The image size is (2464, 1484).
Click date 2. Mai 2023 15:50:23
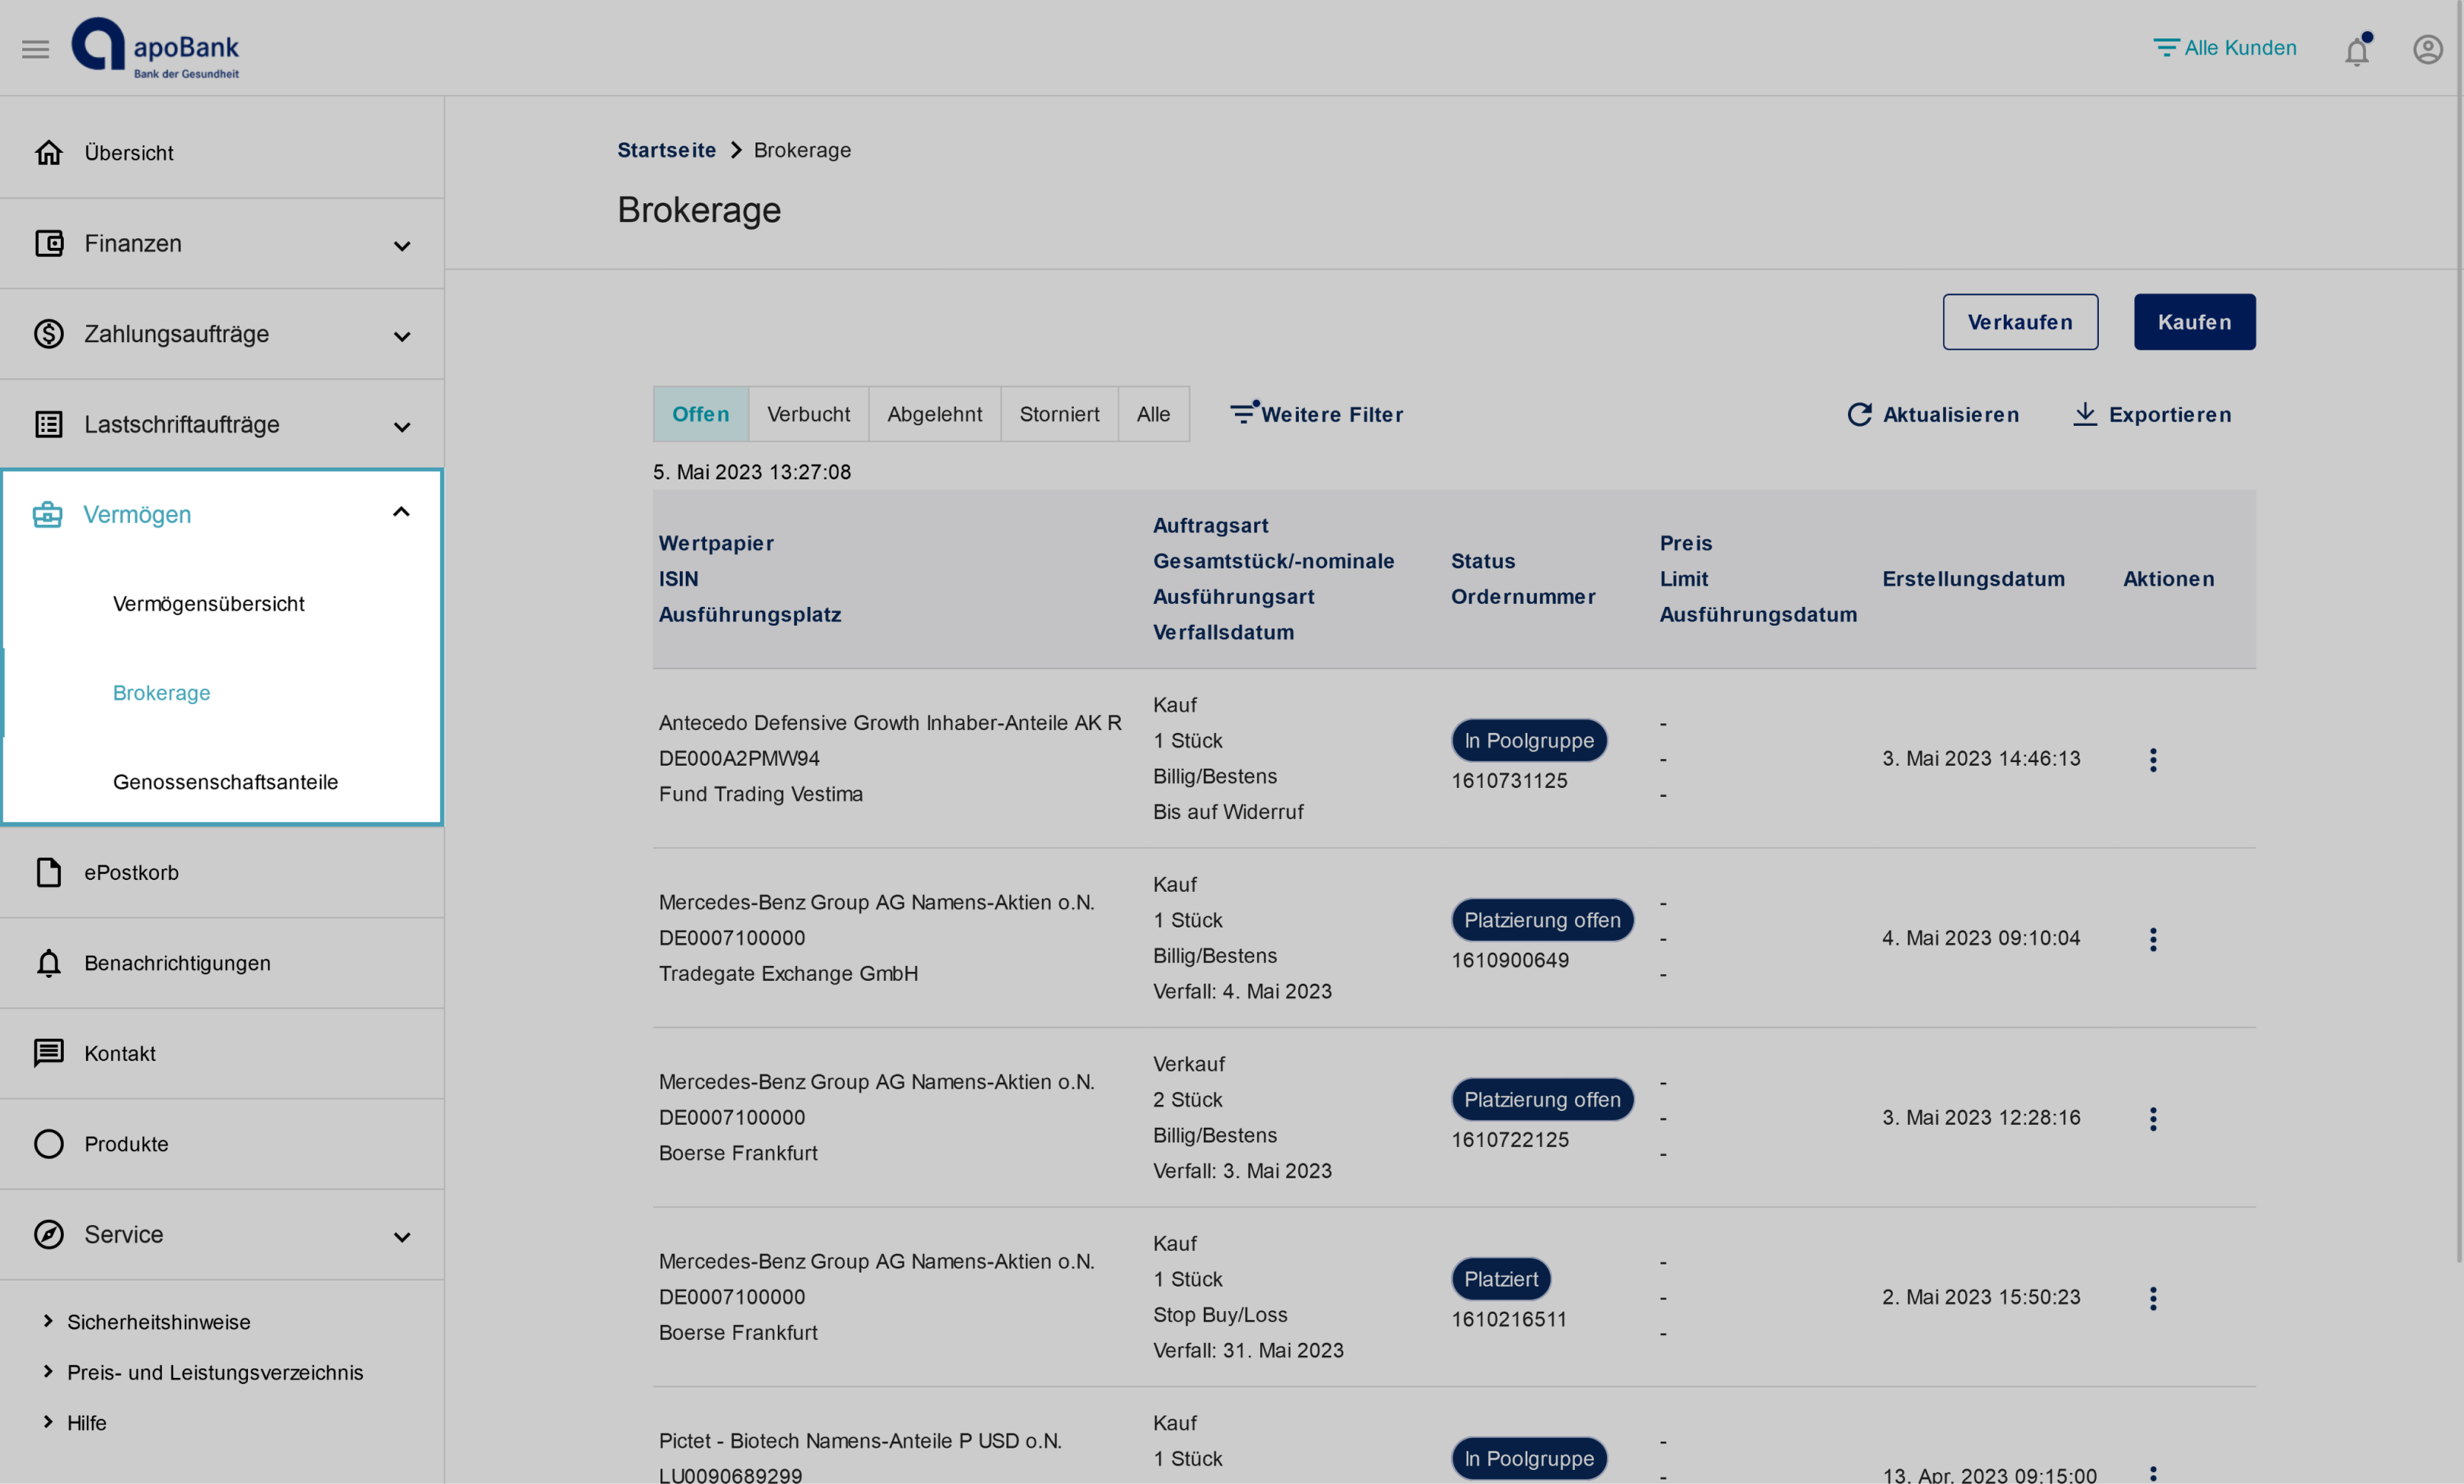click(x=1981, y=1297)
